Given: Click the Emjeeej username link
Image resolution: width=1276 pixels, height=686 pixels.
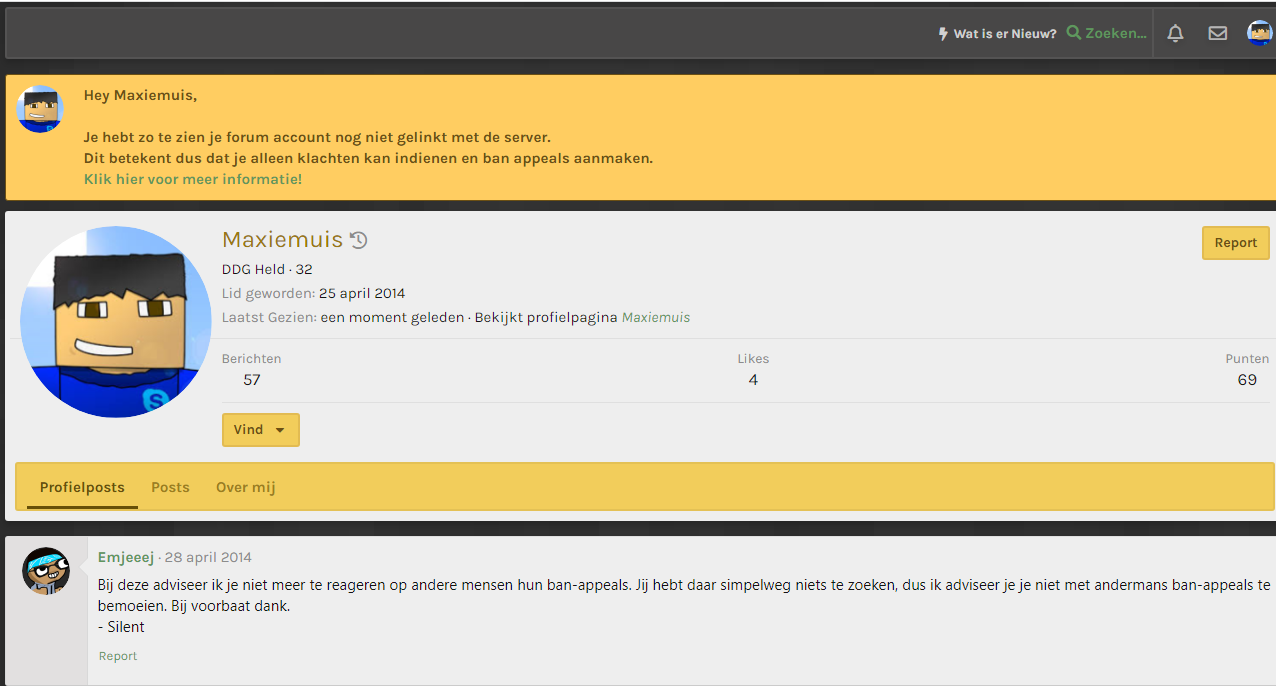Looking at the screenshot, I should (x=126, y=557).
